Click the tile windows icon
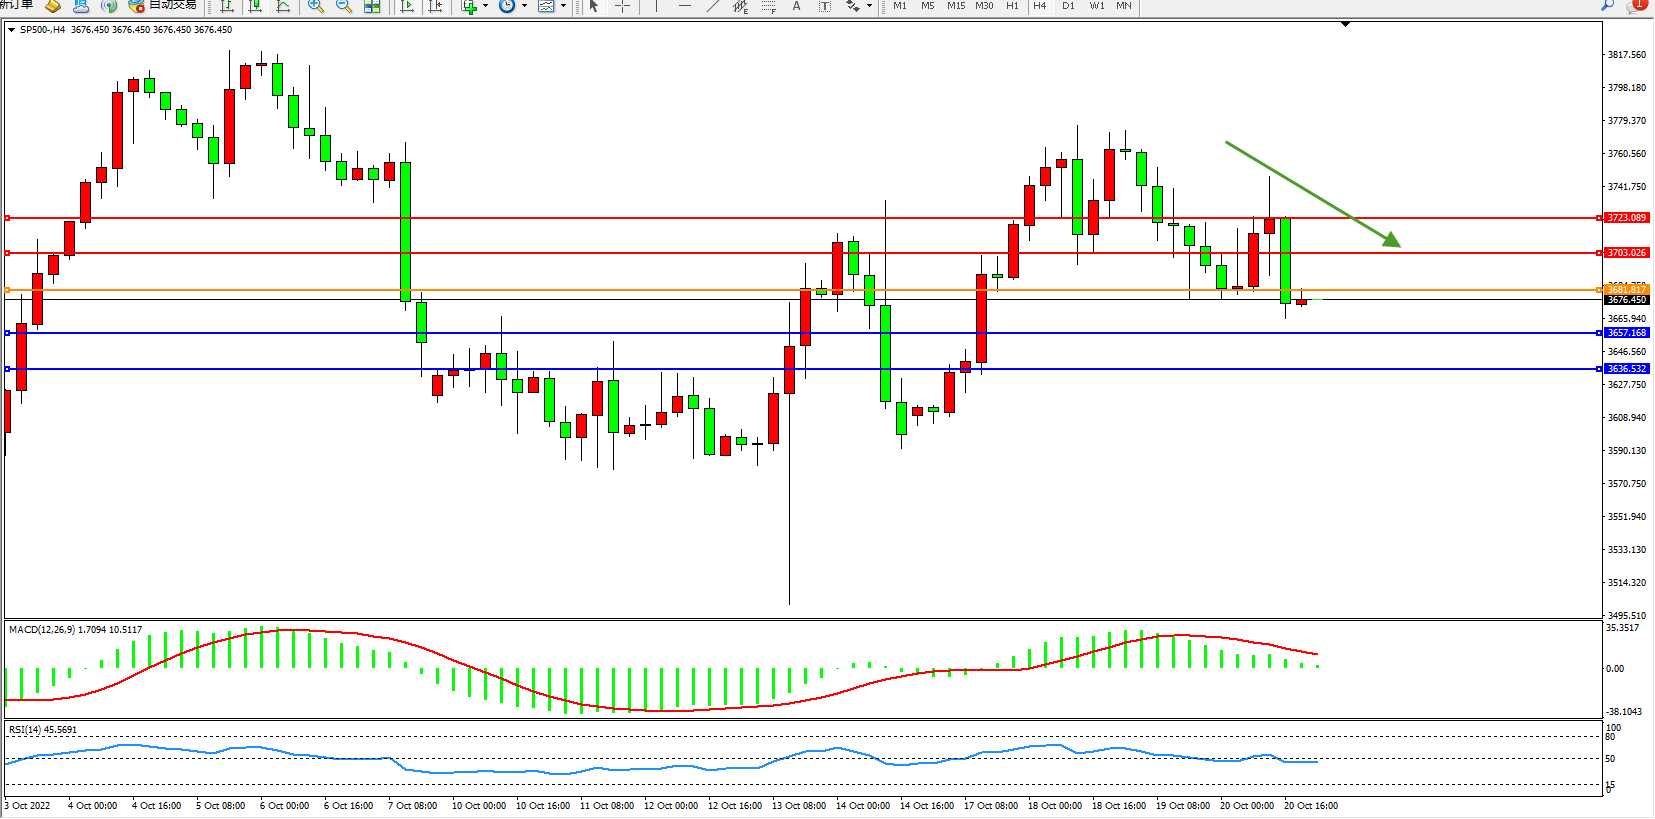Image resolution: width=1655 pixels, height=819 pixels. [x=372, y=6]
